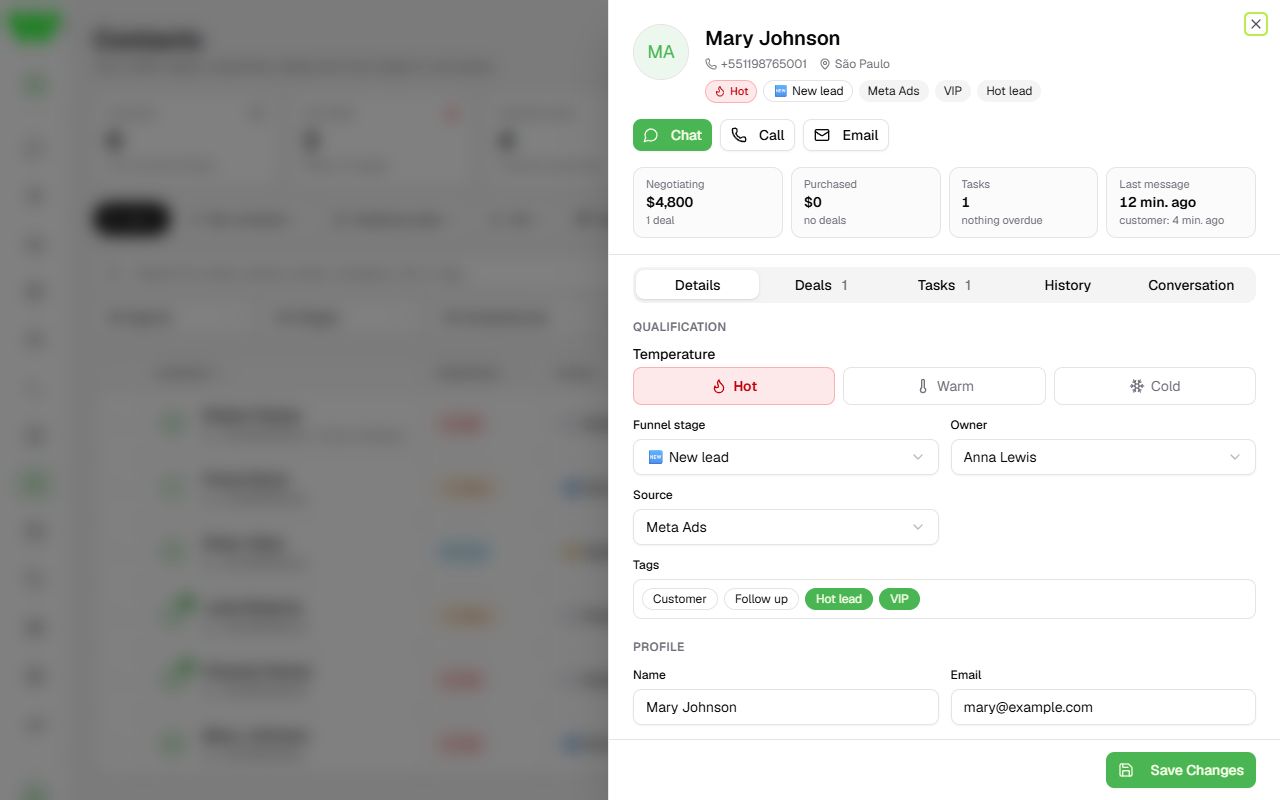
Task: Switch to the Deals tab
Action: pyautogui.click(x=821, y=285)
